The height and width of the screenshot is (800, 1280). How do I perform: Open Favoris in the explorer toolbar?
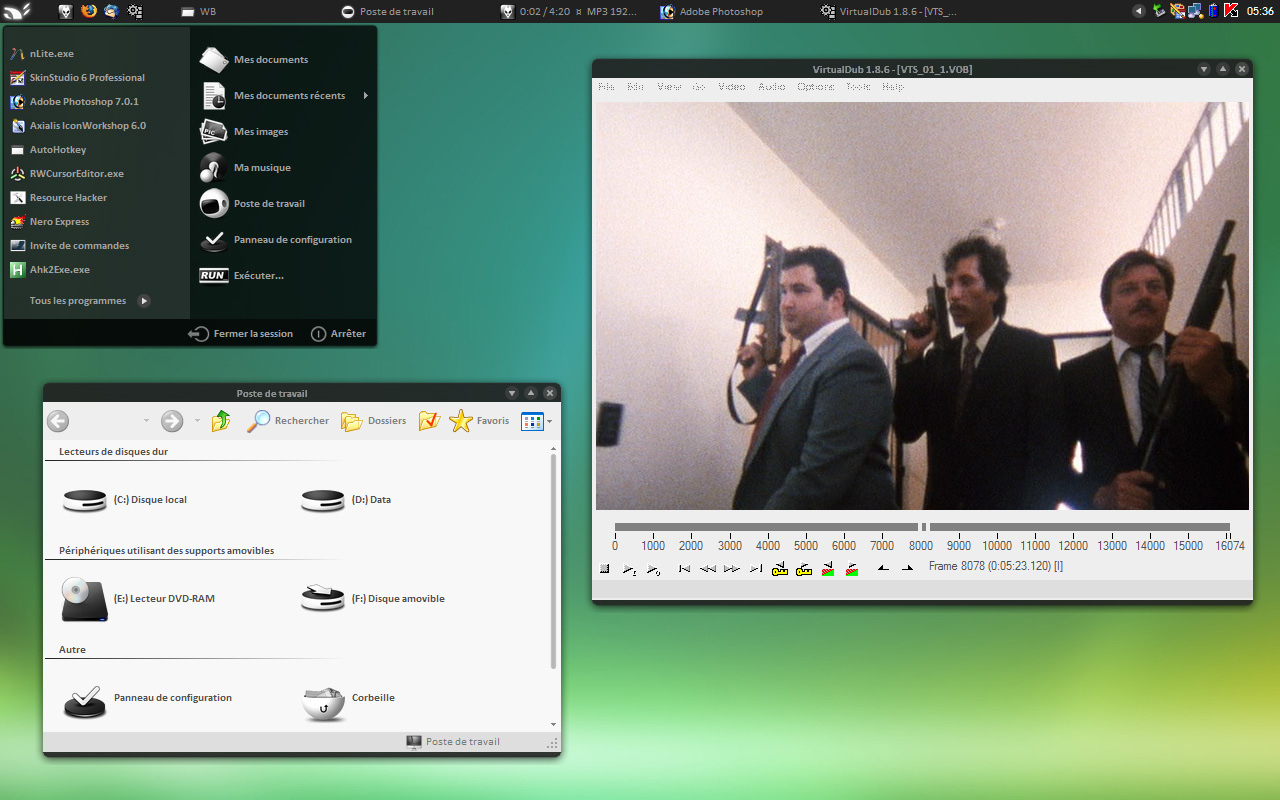(480, 421)
